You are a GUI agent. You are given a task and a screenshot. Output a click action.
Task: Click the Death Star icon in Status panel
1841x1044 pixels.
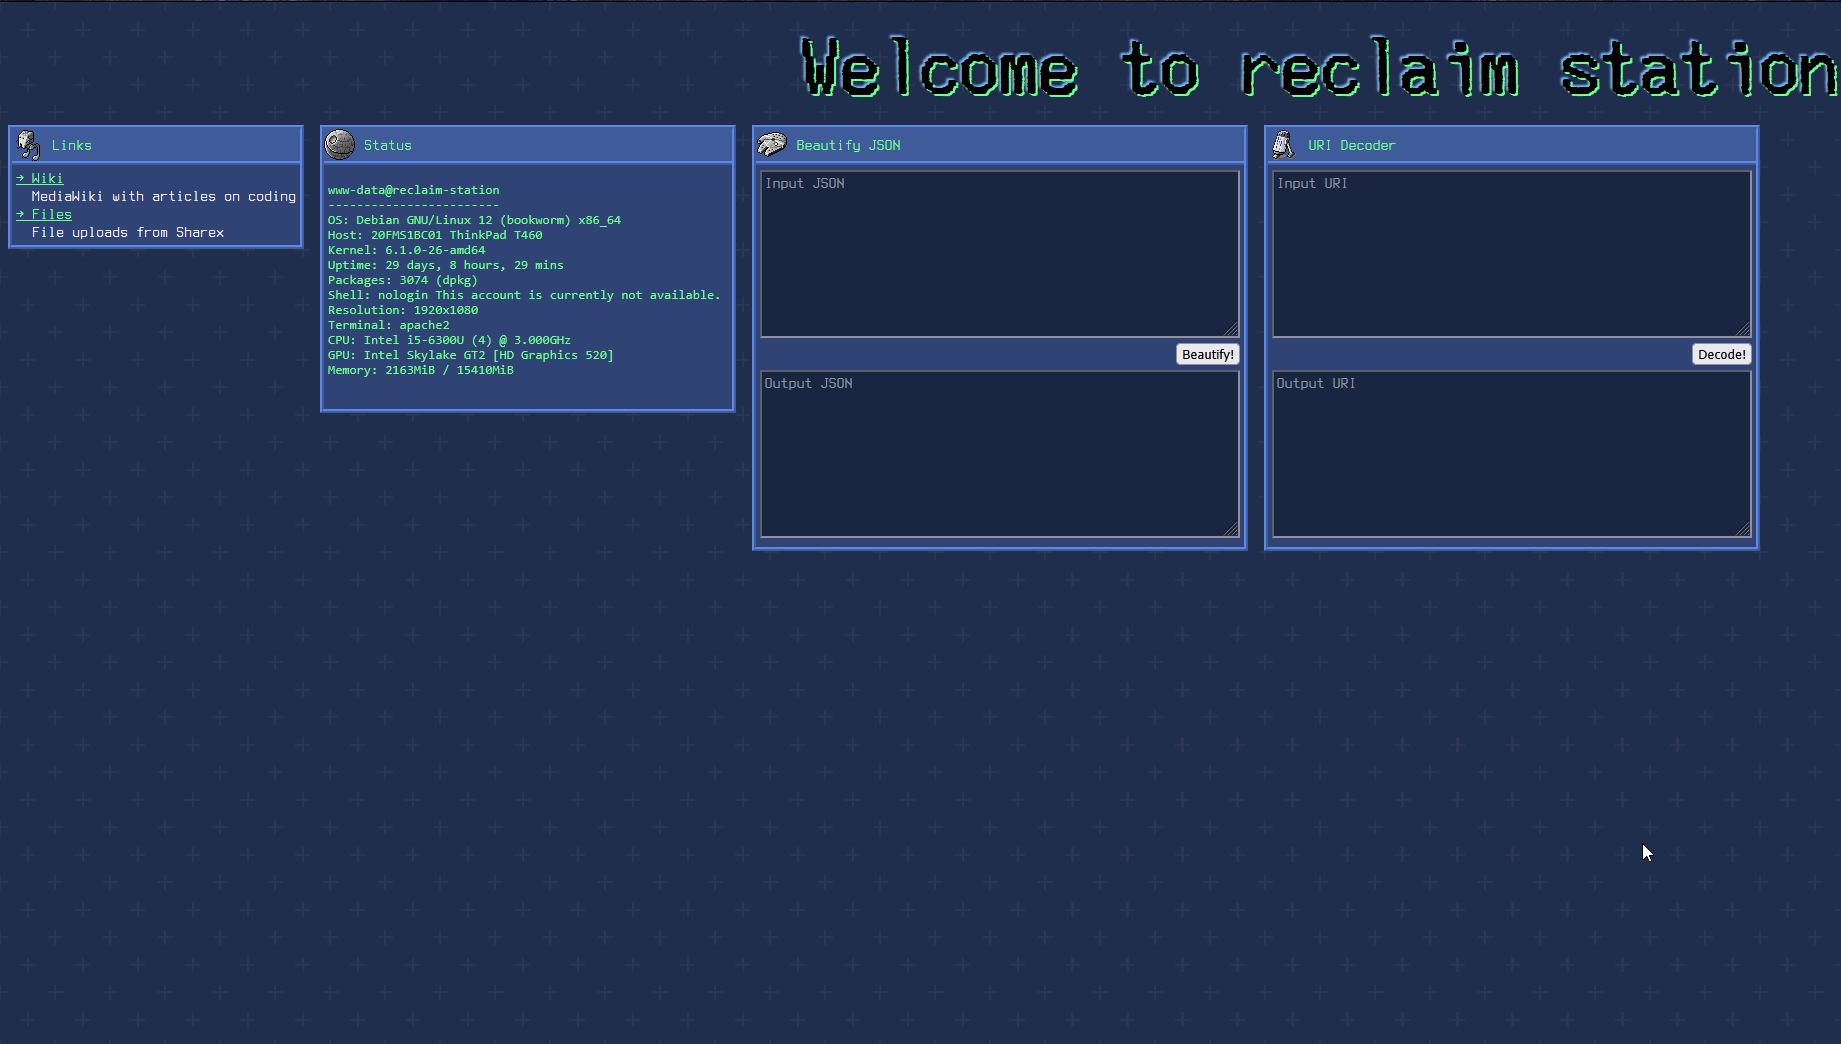pyautogui.click(x=340, y=145)
